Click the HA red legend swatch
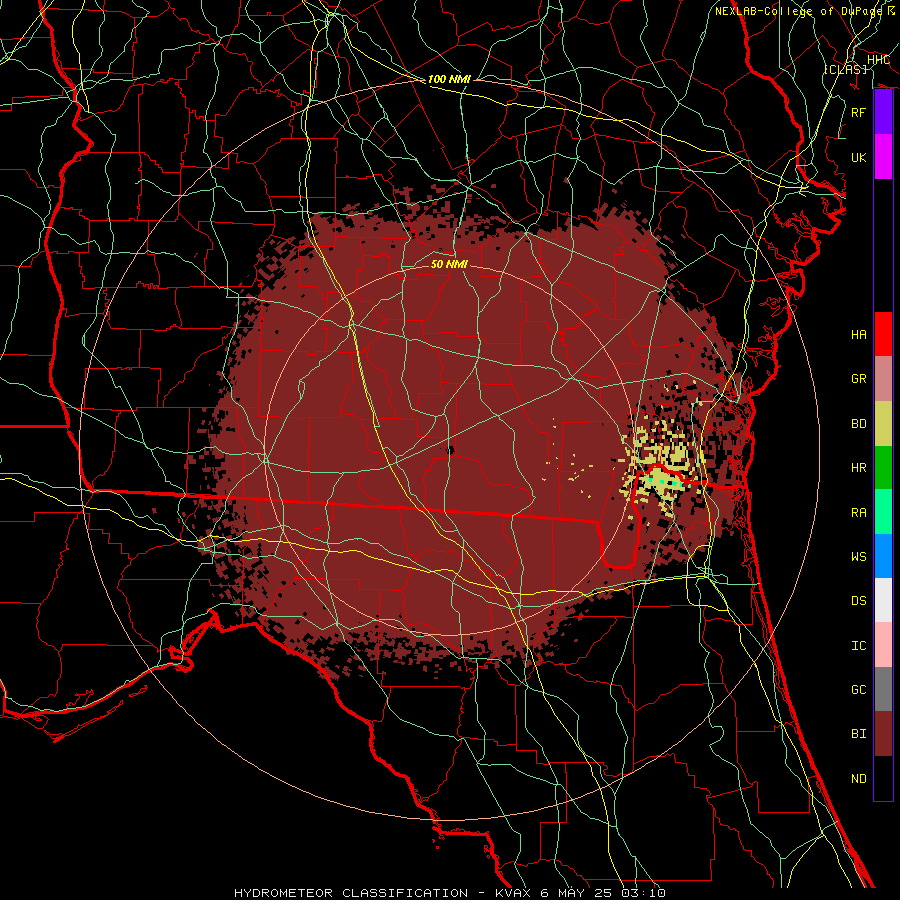Image resolution: width=900 pixels, height=900 pixels. (x=883, y=334)
